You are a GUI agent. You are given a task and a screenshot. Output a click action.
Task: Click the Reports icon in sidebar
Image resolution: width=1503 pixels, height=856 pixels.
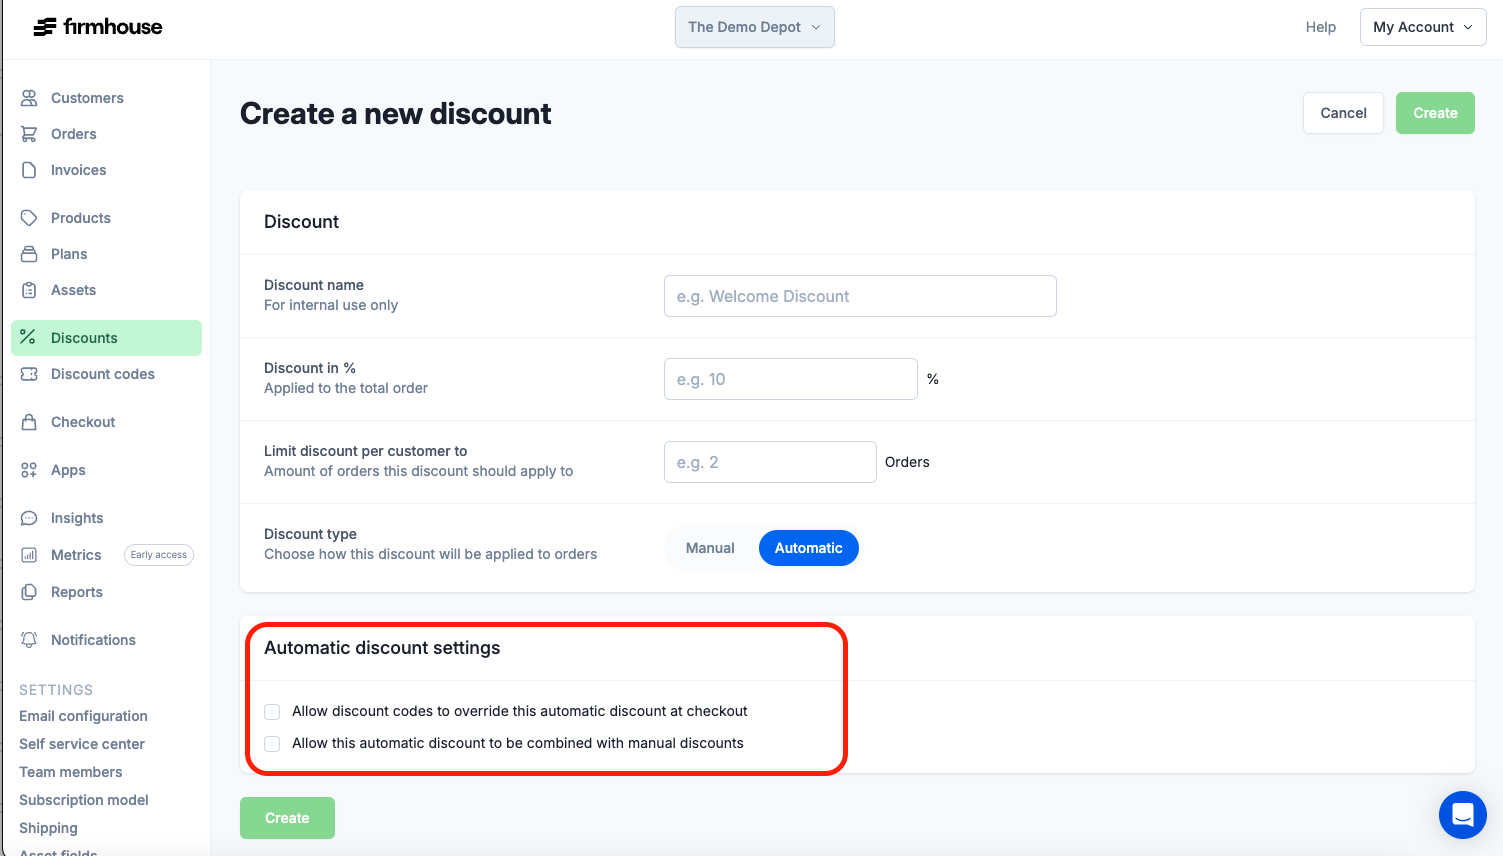point(29,592)
